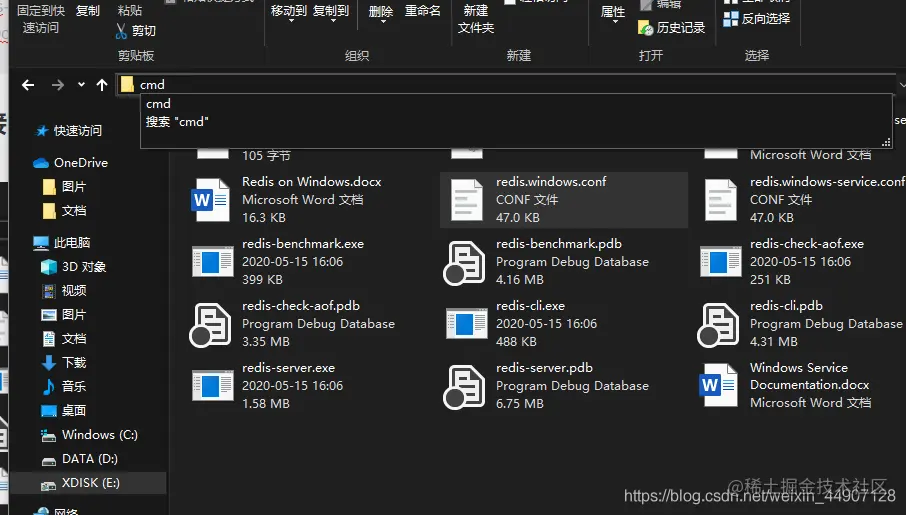The image size is (906, 515).
Task: Open 桌面 in the sidebar
Action: coord(65,410)
